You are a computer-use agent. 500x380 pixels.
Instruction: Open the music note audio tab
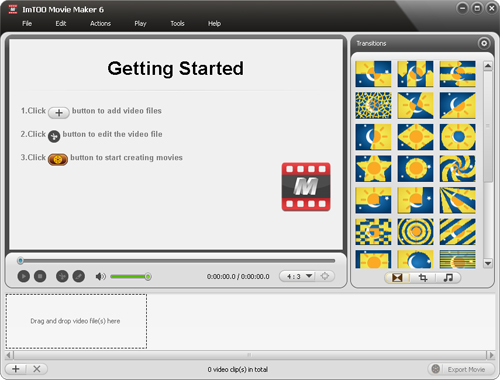click(x=448, y=278)
